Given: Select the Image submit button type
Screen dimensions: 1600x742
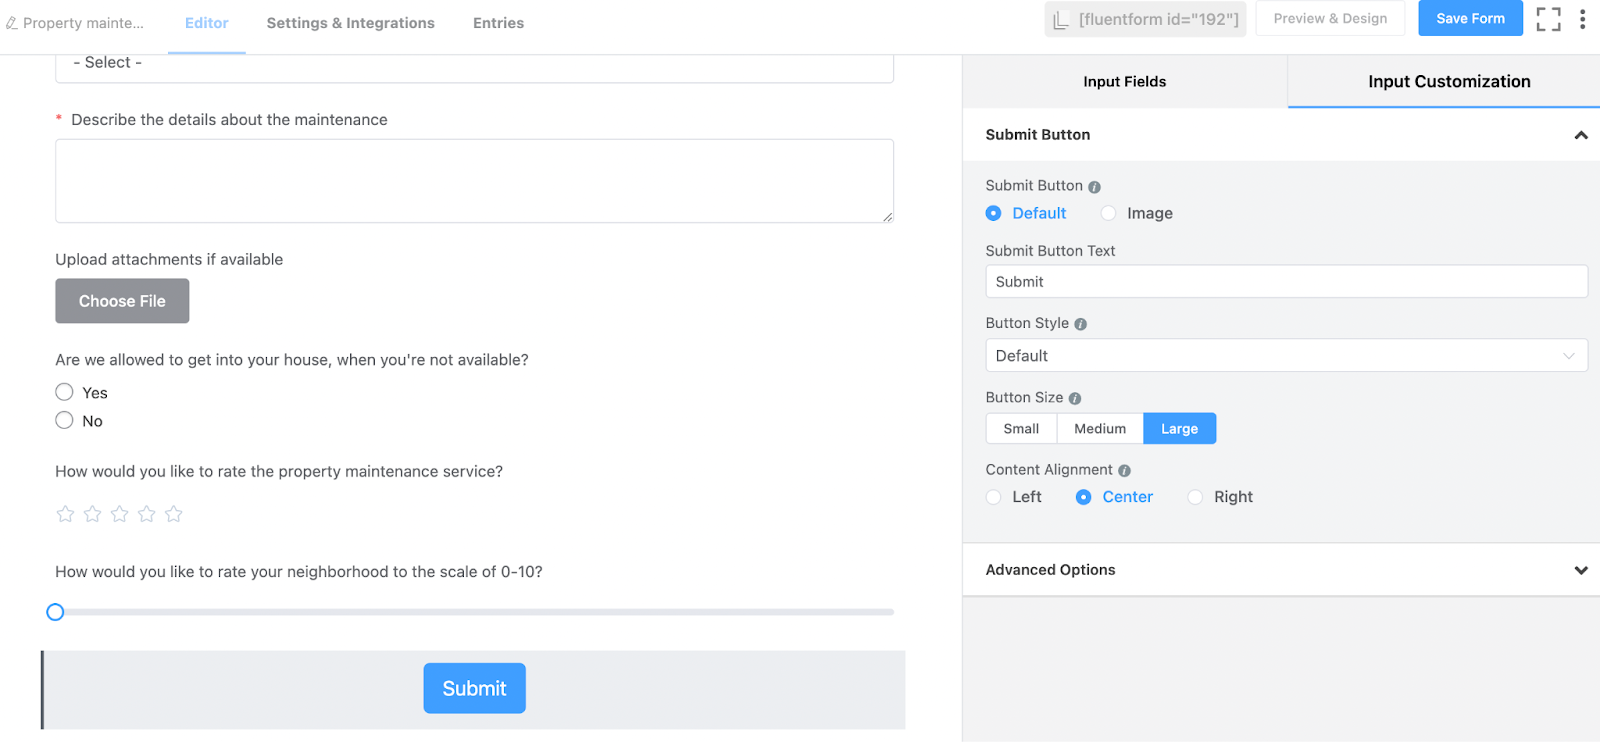Looking at the screenshot, I should coord(1108,213).
